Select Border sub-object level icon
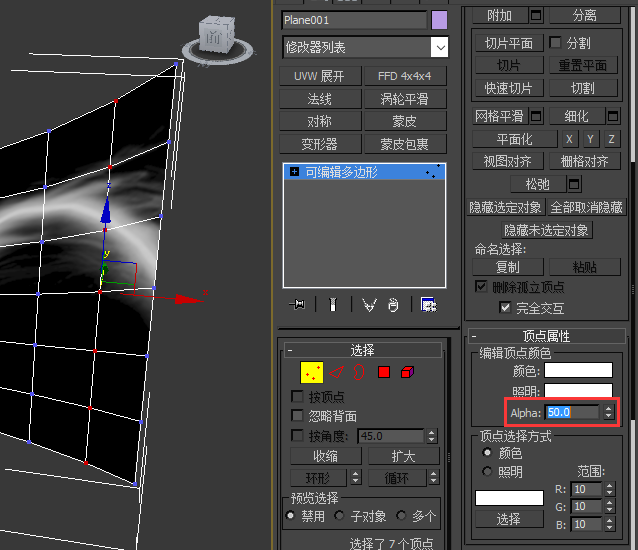This screenshot has width=638, height=550. [x=358, y=372]
